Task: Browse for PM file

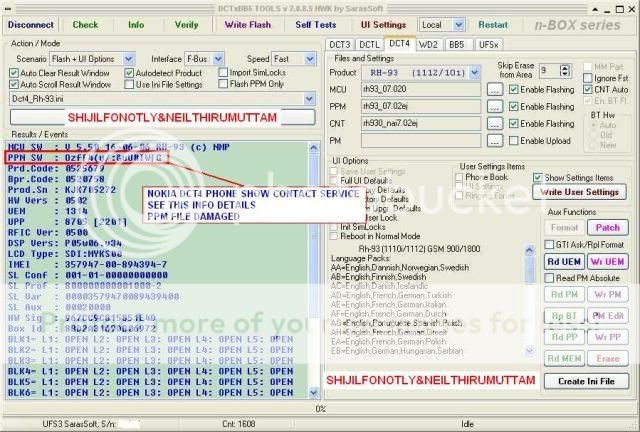Action: click(x=495, y=140)
